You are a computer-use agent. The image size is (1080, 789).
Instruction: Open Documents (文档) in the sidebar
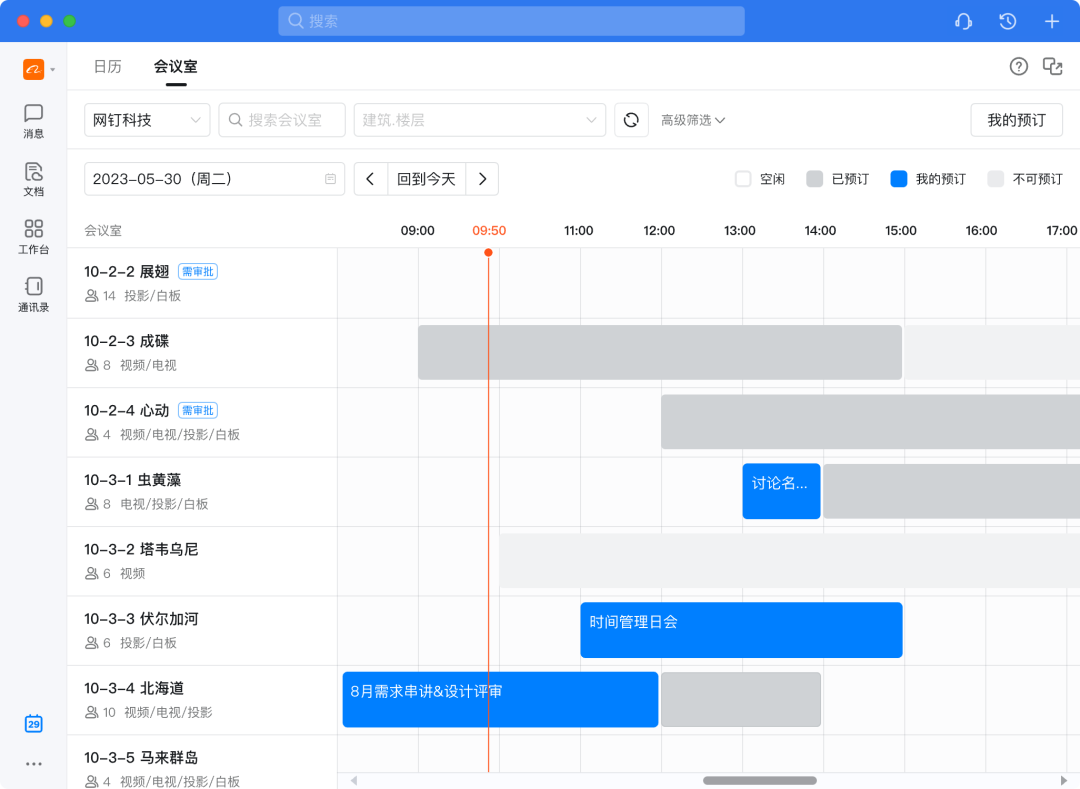tap(33, 179)
